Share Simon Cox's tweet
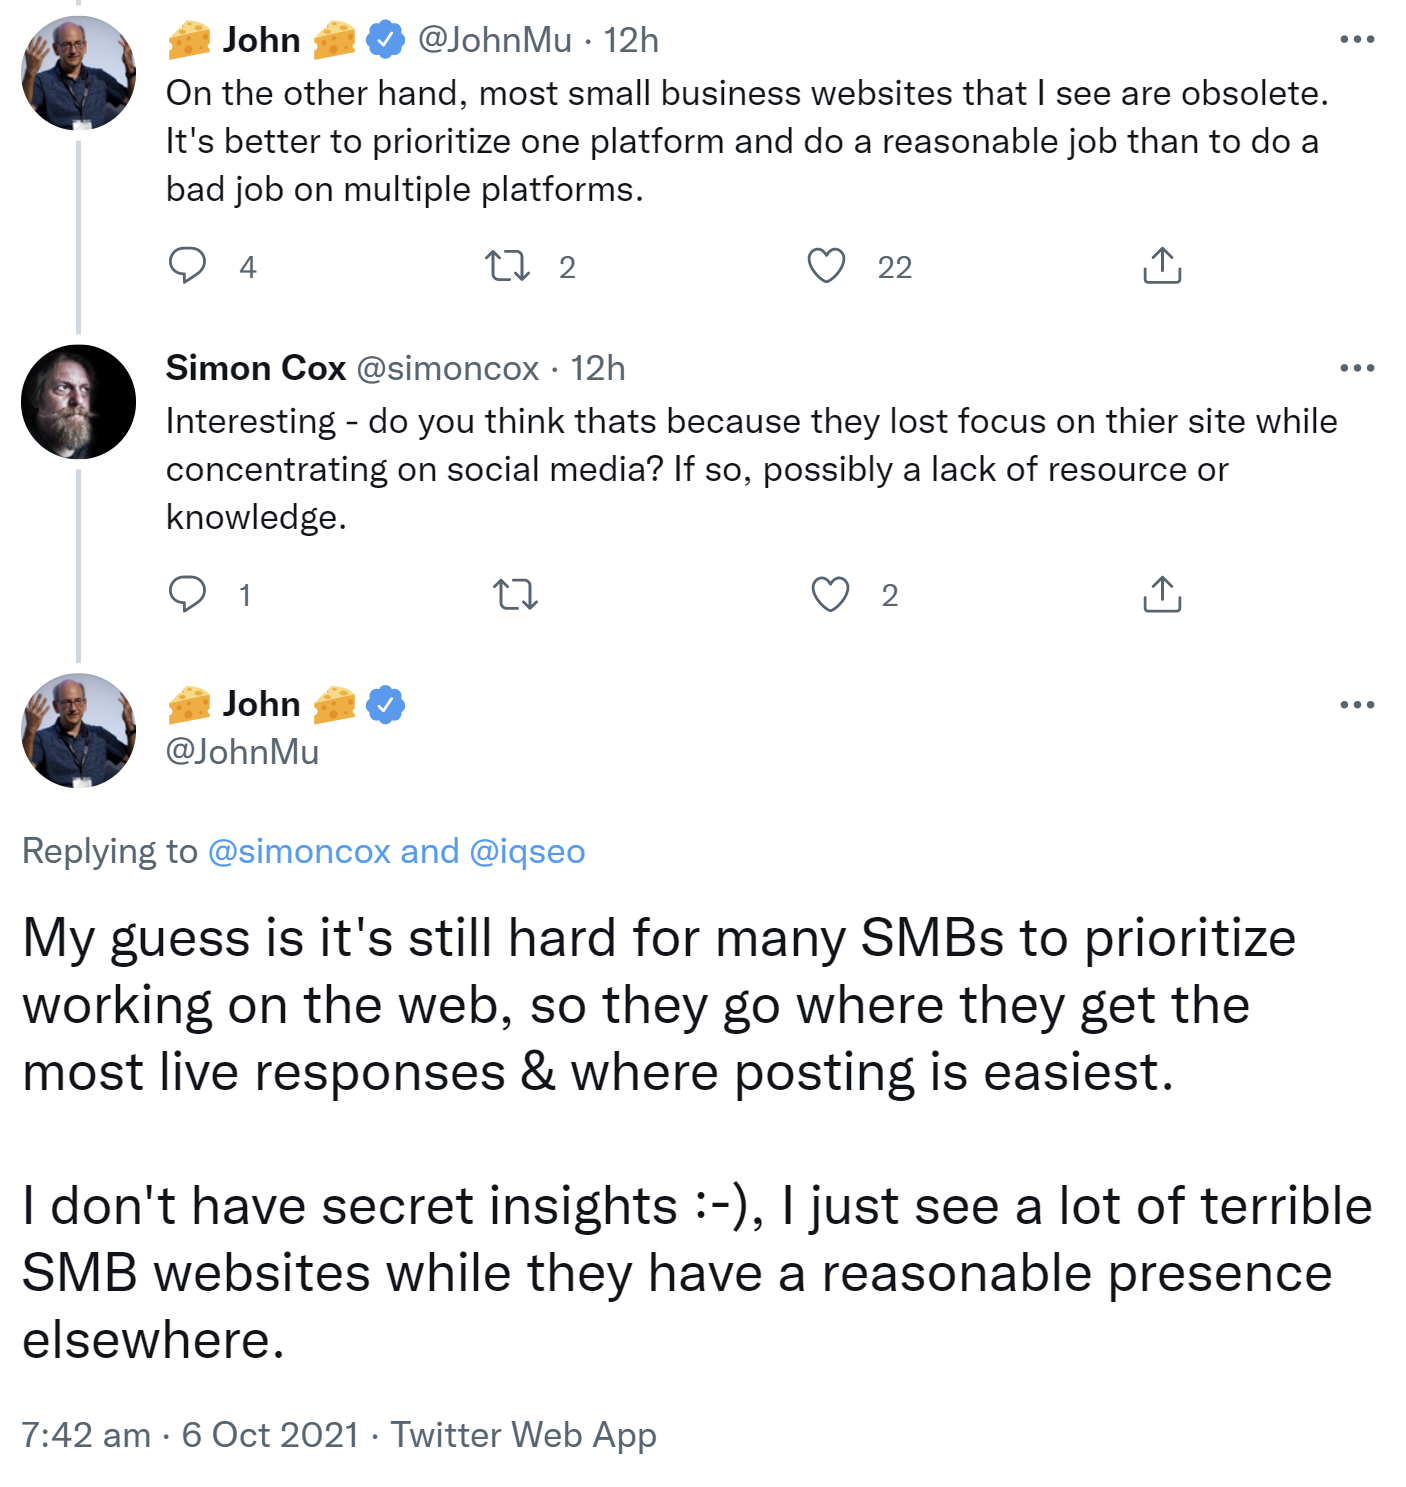The width and height of the screenshot is (1406, 1487). (x=1161, y=594)
